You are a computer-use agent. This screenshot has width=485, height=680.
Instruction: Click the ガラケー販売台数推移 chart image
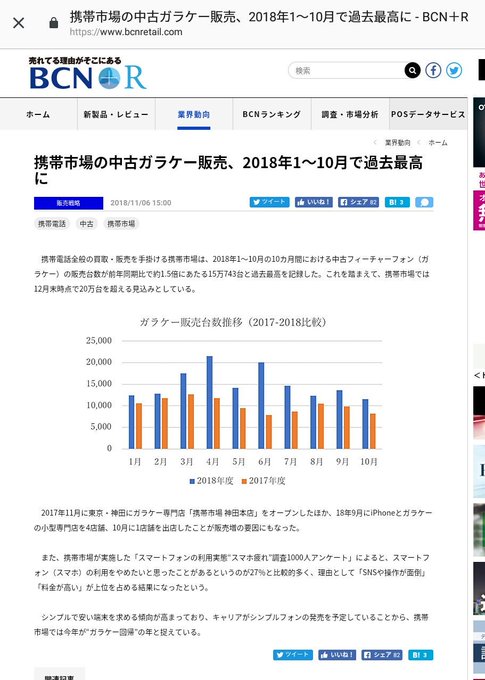(x=233, y=401)
